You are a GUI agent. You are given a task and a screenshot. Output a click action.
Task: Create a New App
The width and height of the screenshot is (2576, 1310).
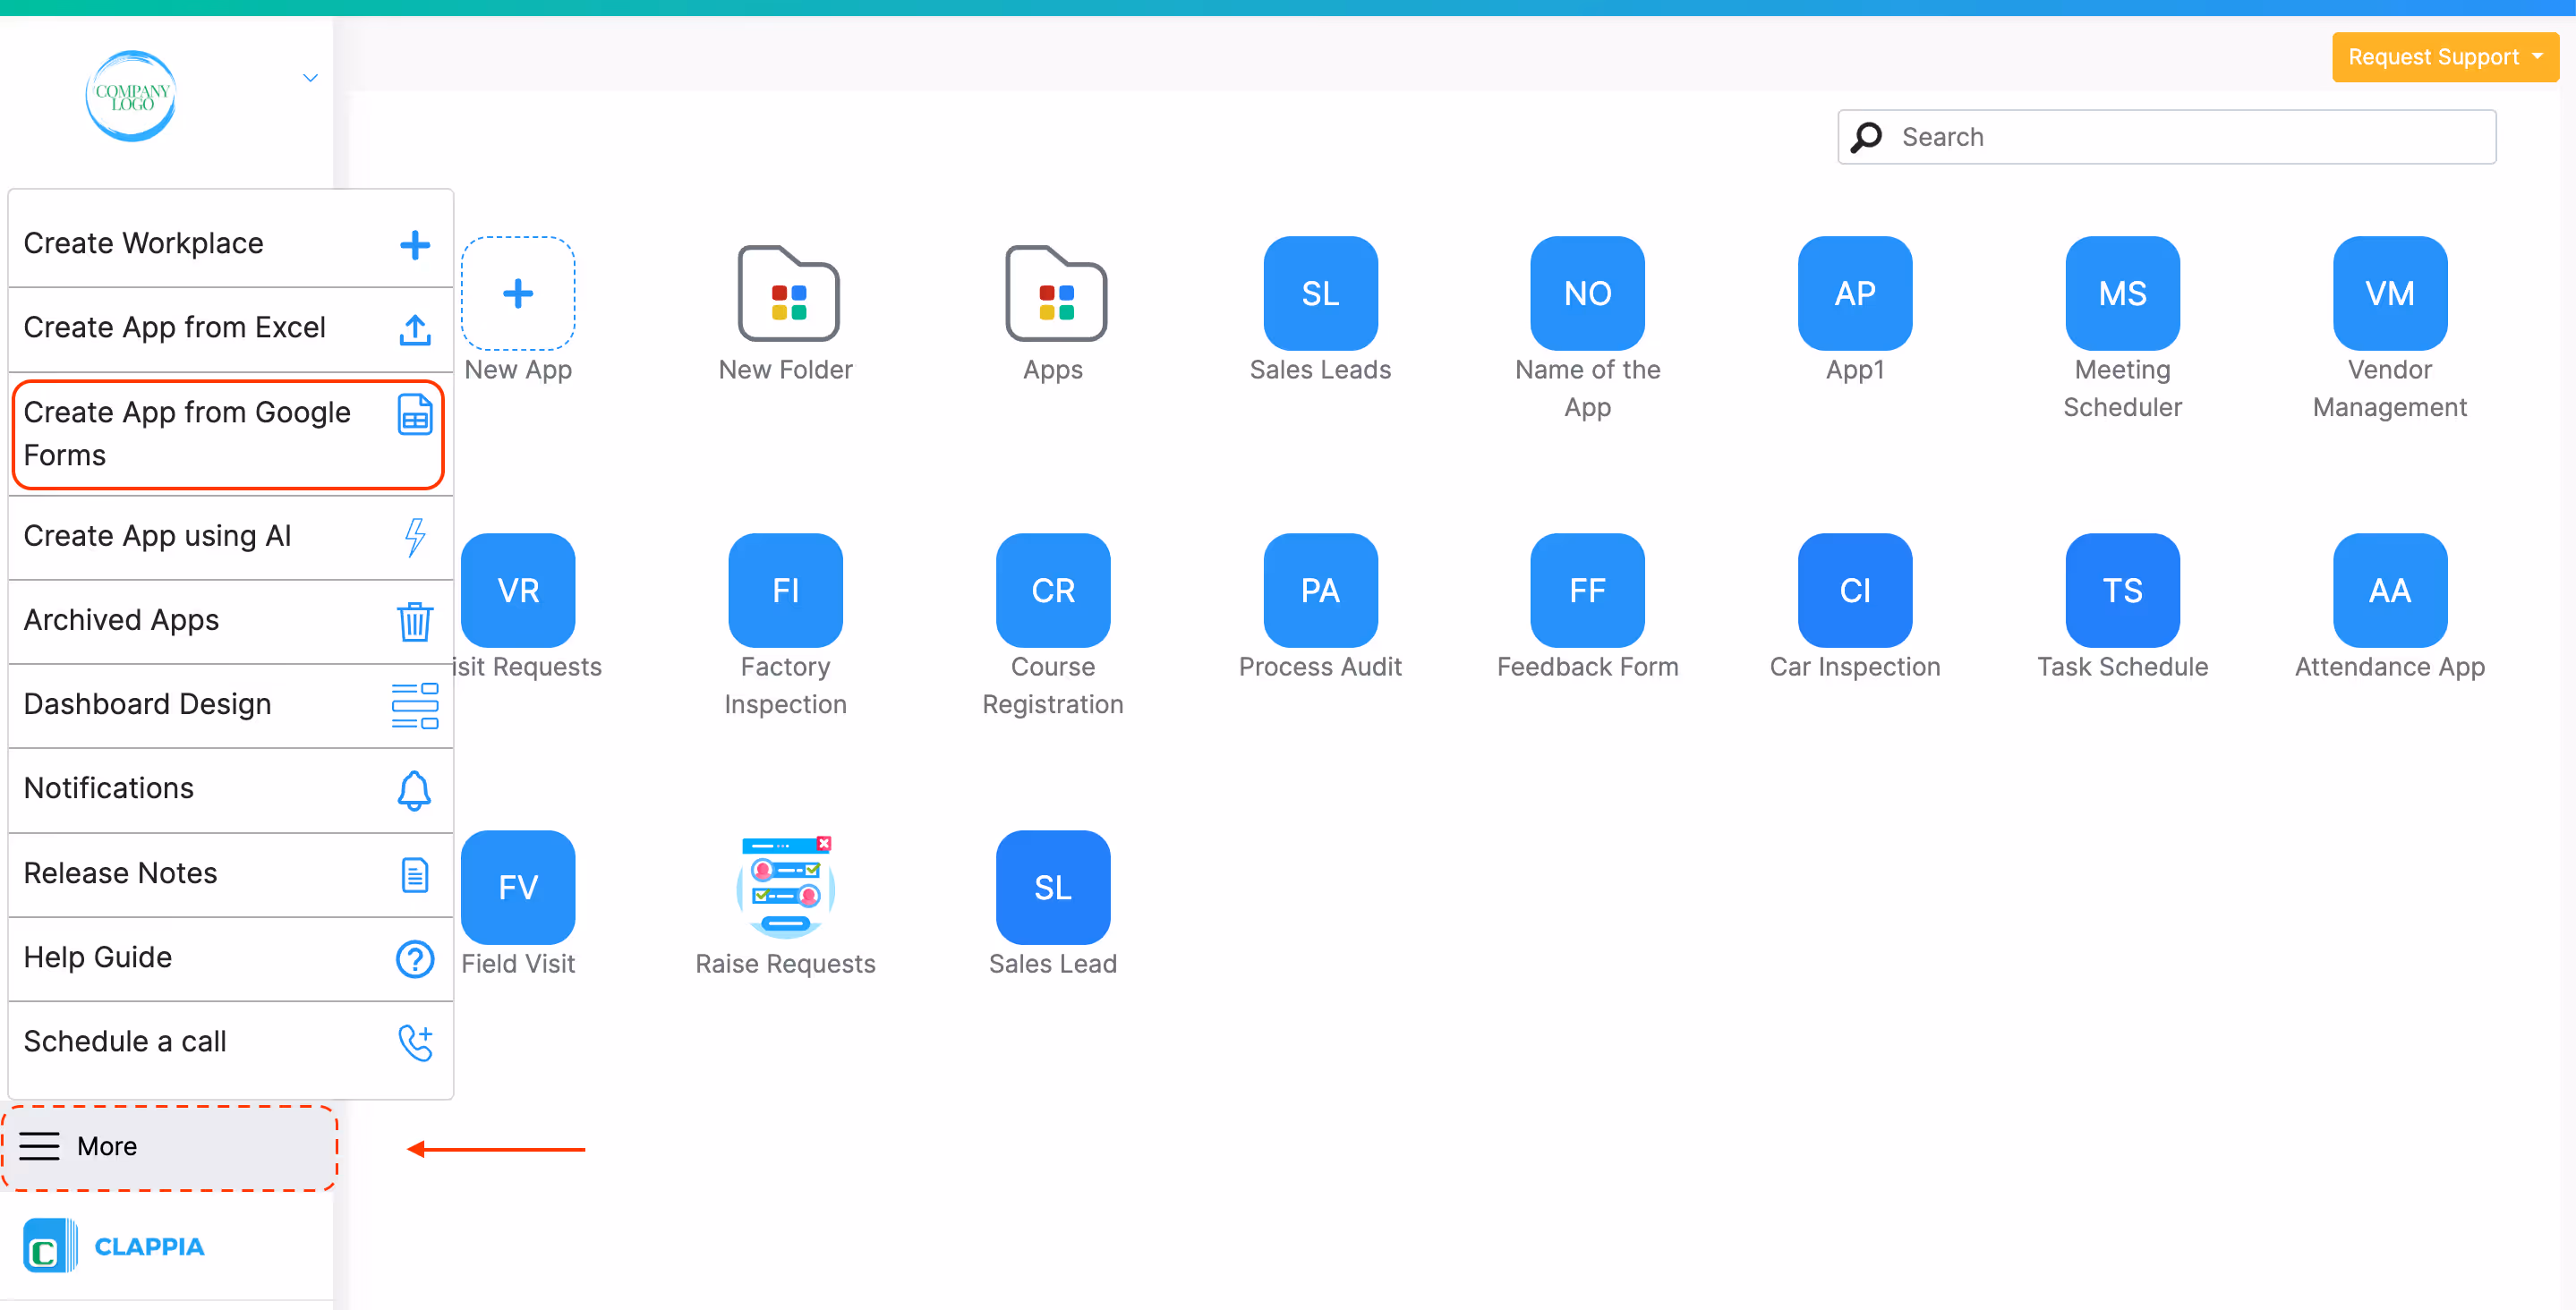[518, 293]
